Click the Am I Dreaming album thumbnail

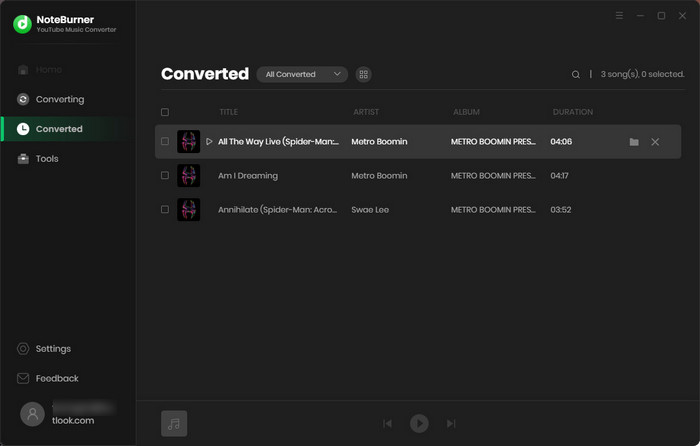188,175
